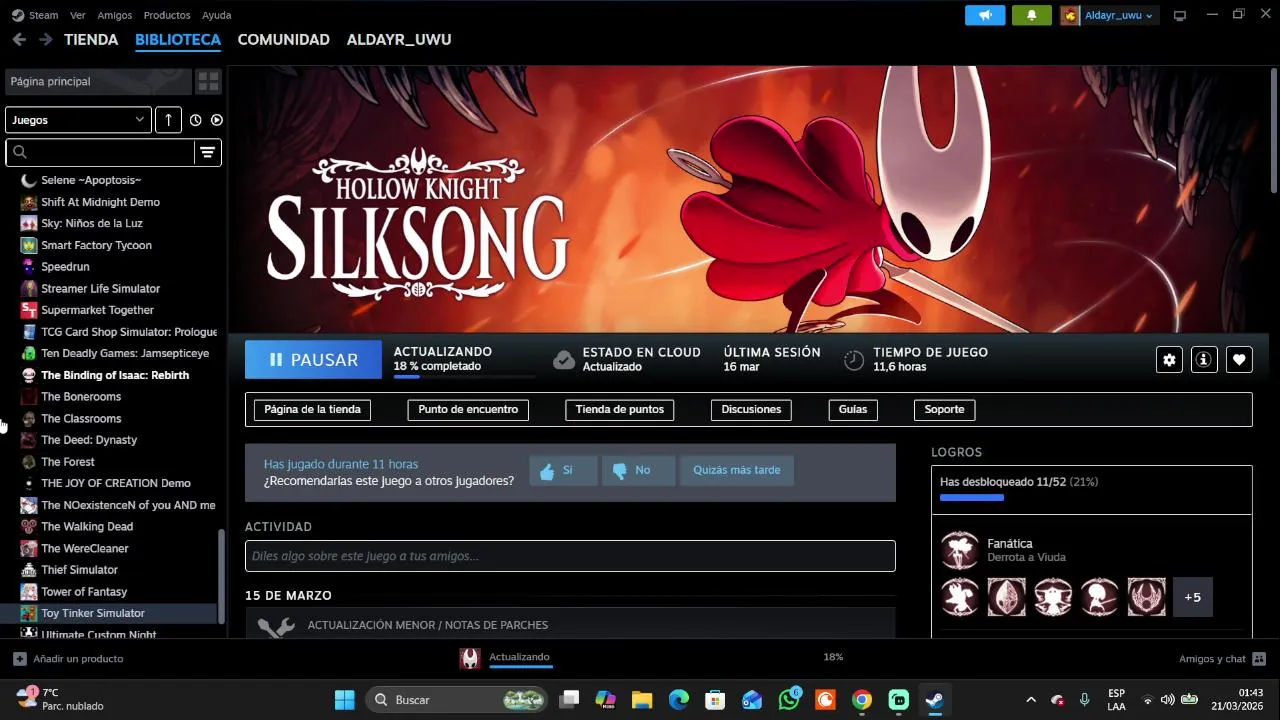The width and height of the screenshot is (1280, 720).
Task: Open Soporte button
Action: click(944, 409)
